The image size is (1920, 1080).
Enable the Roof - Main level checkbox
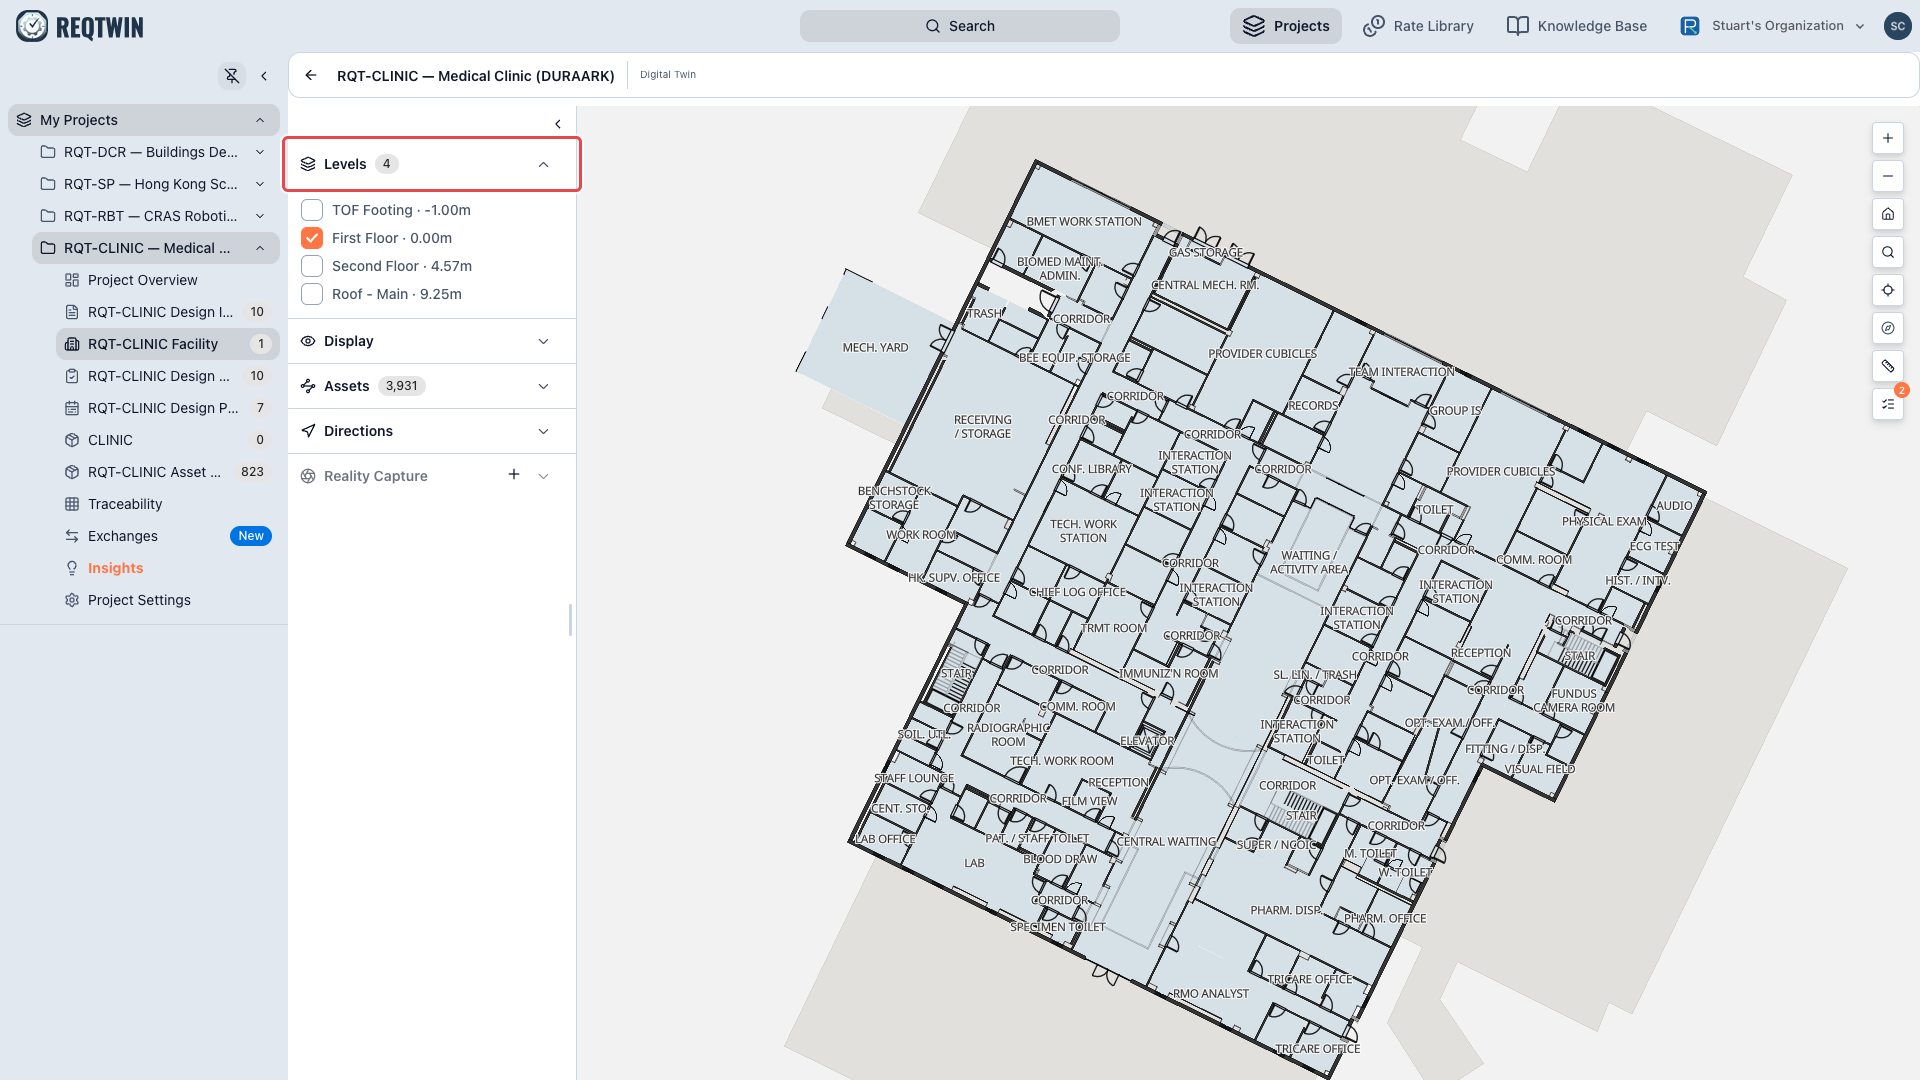tap(312, 294)
